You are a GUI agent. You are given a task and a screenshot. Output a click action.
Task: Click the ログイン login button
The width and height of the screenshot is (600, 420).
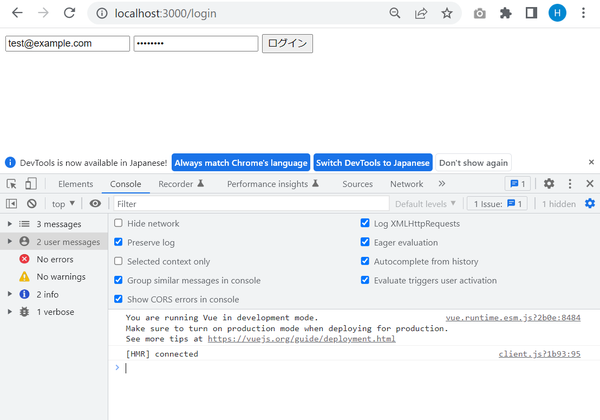coord(287,43)
